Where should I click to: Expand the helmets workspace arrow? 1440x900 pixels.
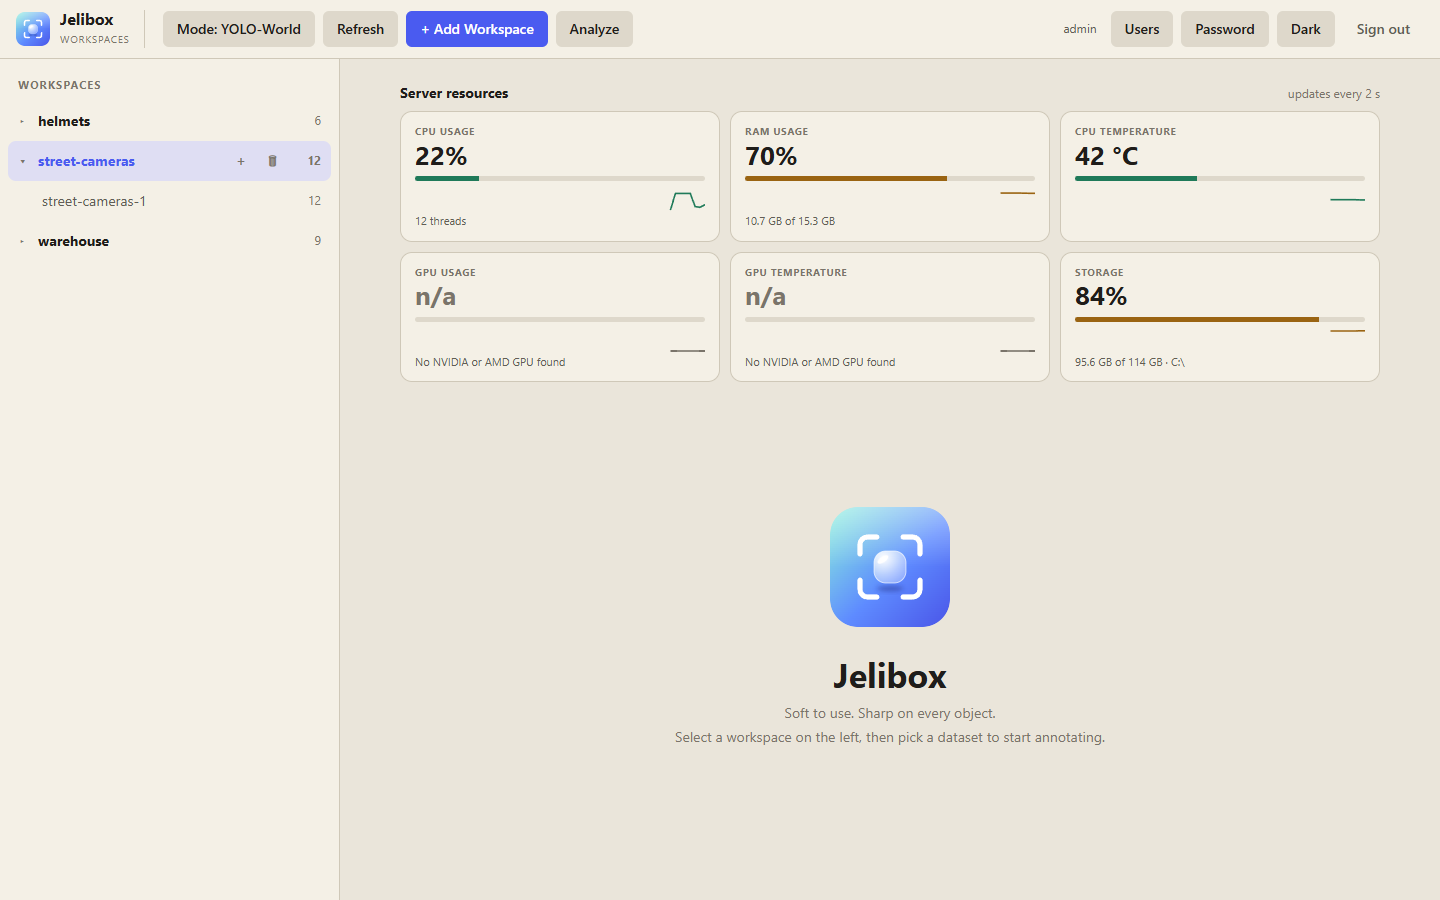pos(22,121)
